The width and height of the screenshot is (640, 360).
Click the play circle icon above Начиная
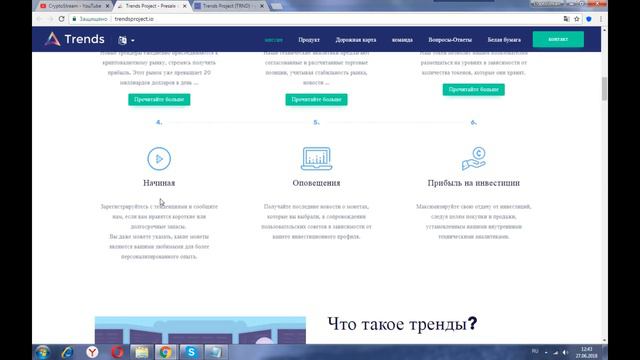(159, 159)
